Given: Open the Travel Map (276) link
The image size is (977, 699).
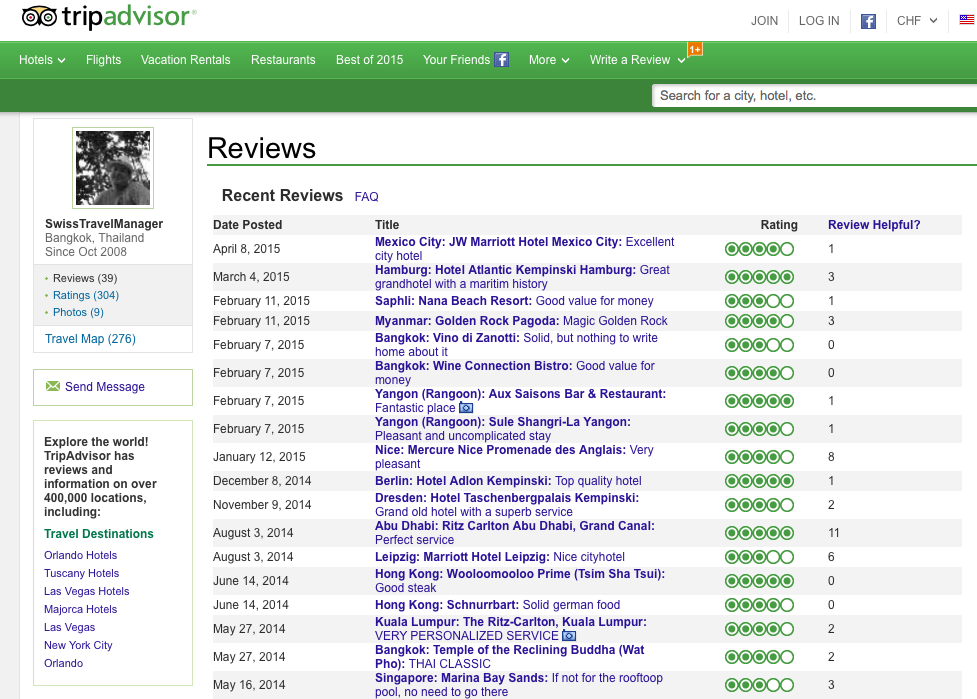Looking at the screenshot, I should point(90,339).
